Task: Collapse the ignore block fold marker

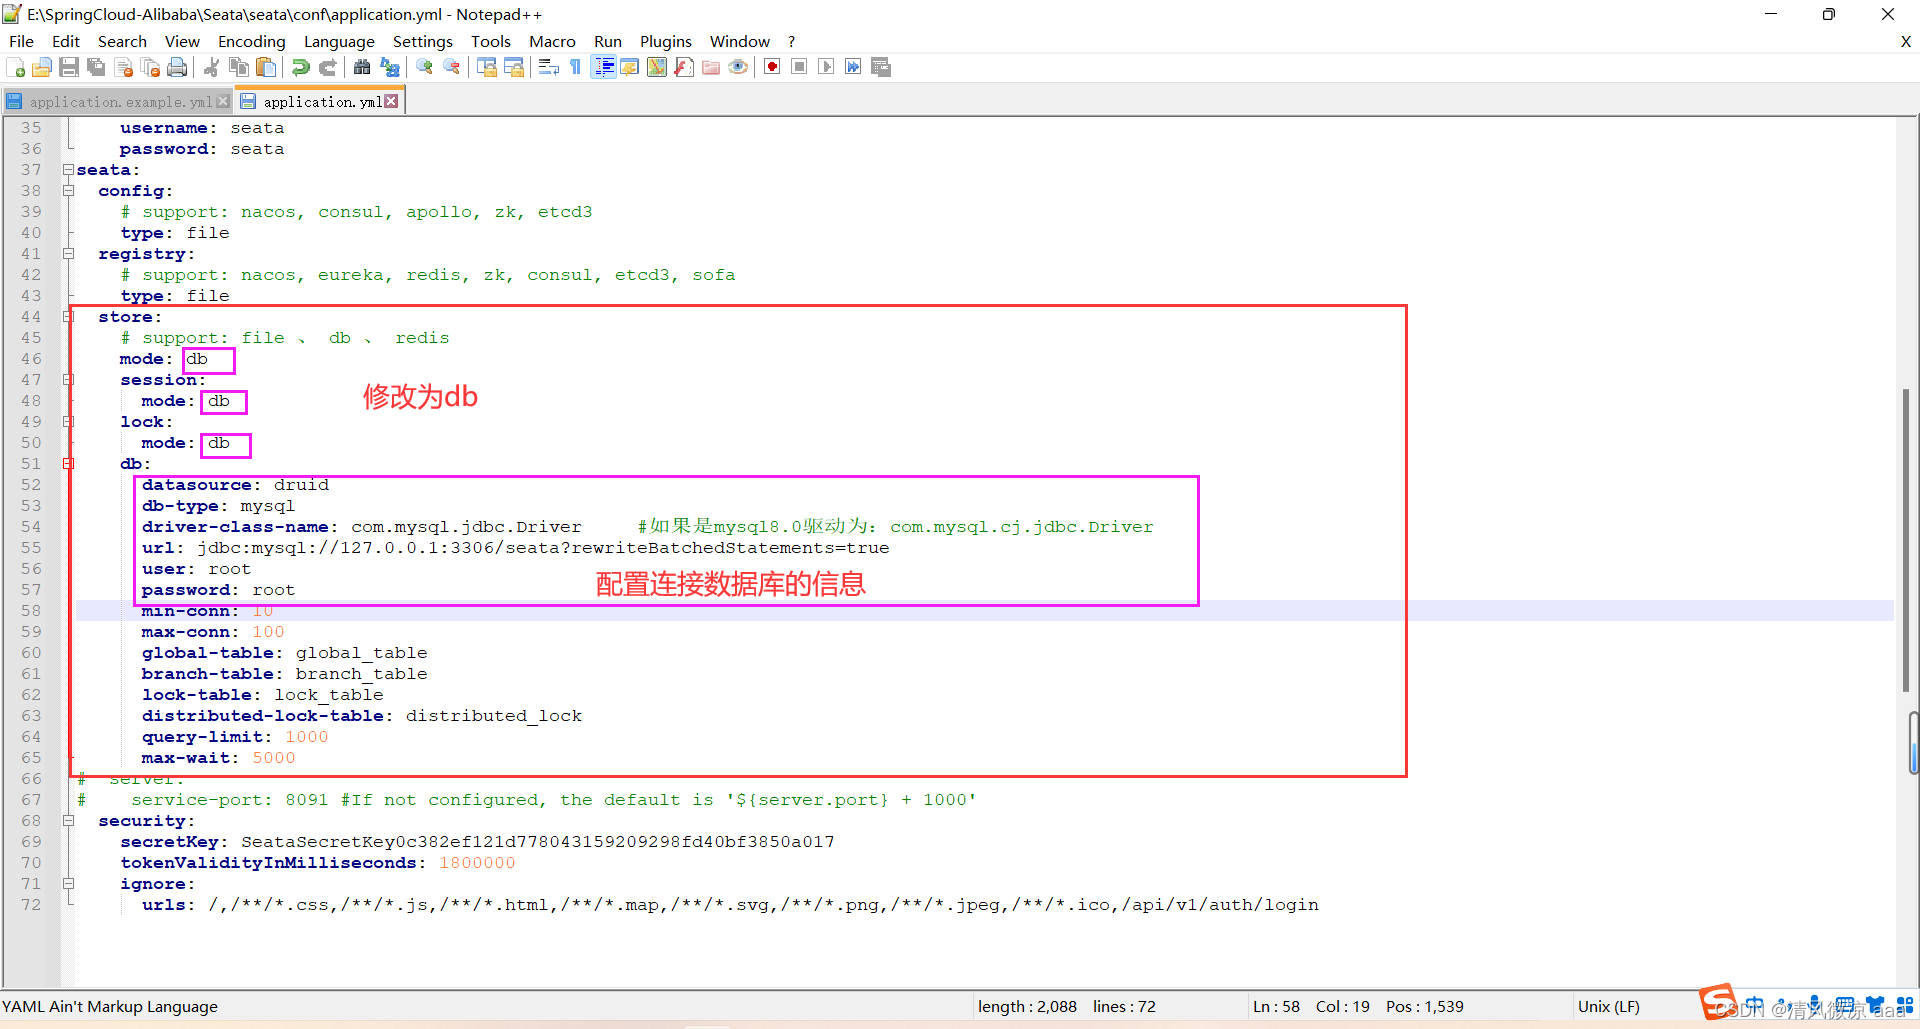Action: click(x=68, y=884)
